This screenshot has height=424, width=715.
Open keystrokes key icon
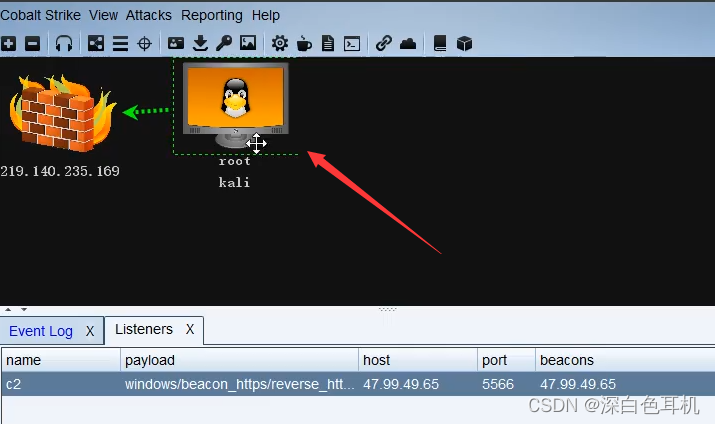[x=224, y=44]
